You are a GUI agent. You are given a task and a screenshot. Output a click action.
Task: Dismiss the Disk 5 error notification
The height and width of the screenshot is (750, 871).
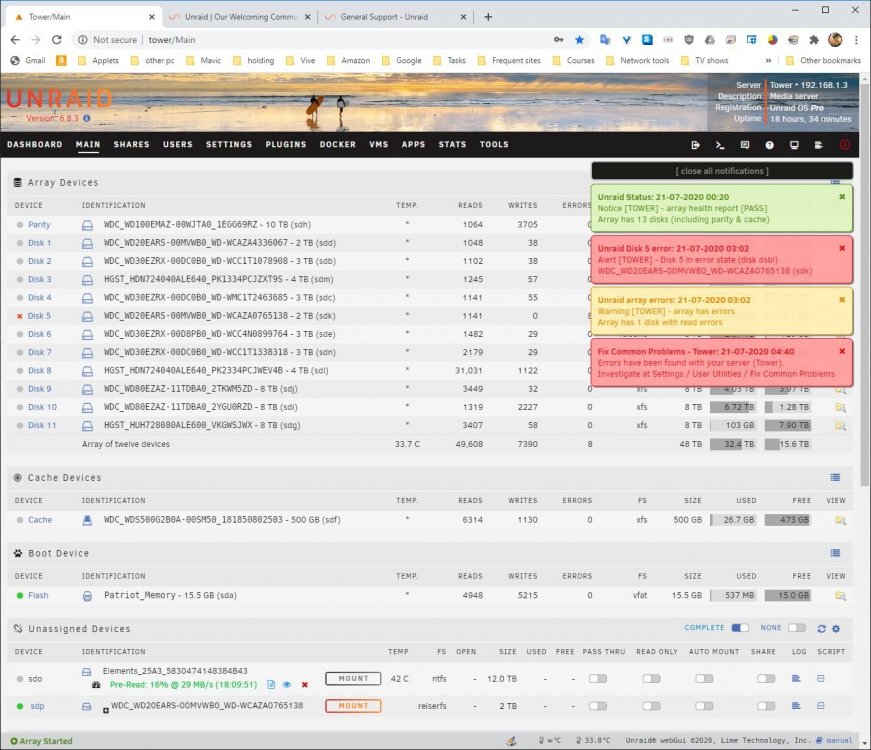[842, 248]
